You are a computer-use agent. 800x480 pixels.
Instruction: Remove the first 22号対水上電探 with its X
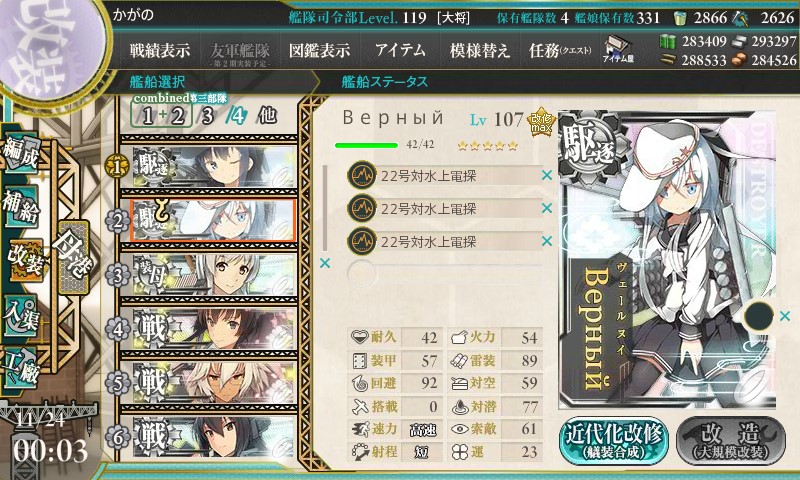point(546,175)
